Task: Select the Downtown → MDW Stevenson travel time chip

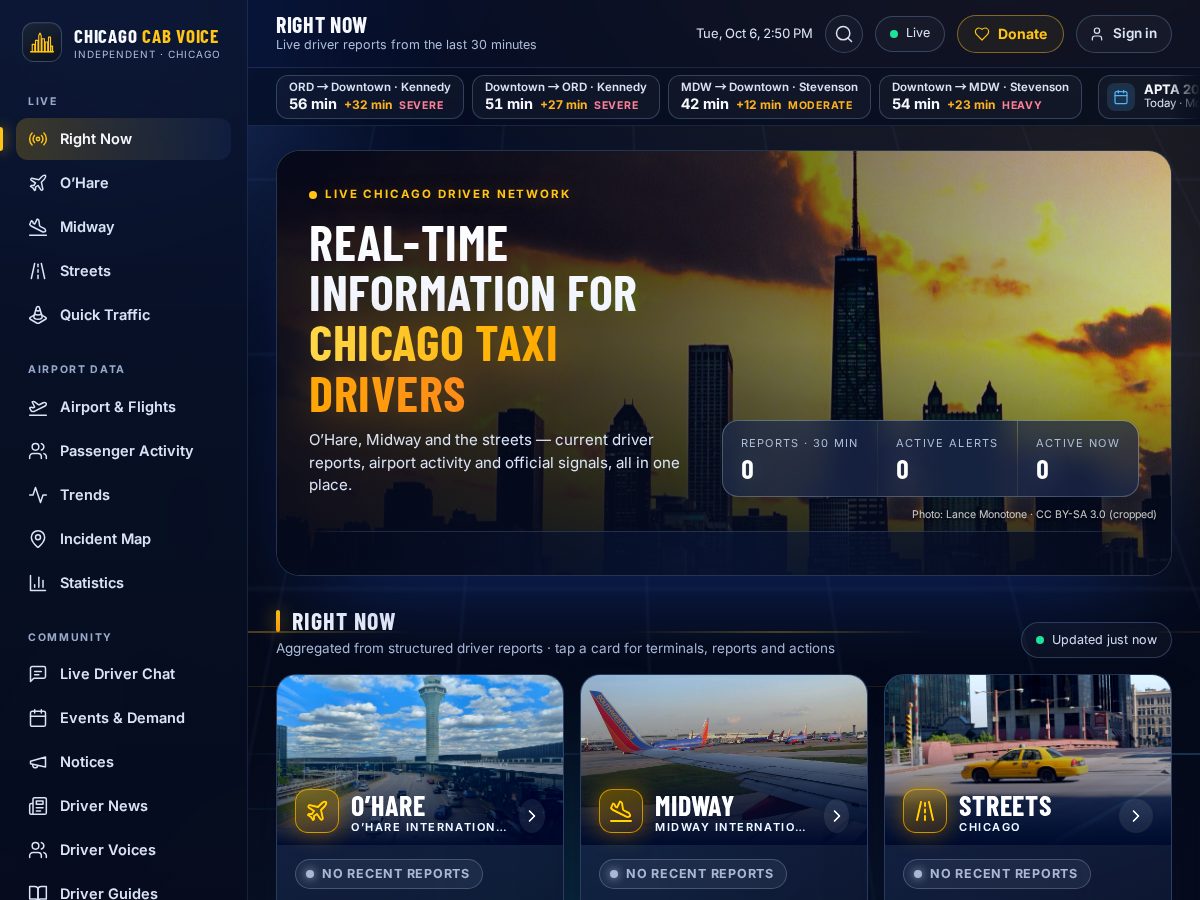Action: (x=980, y=97)
